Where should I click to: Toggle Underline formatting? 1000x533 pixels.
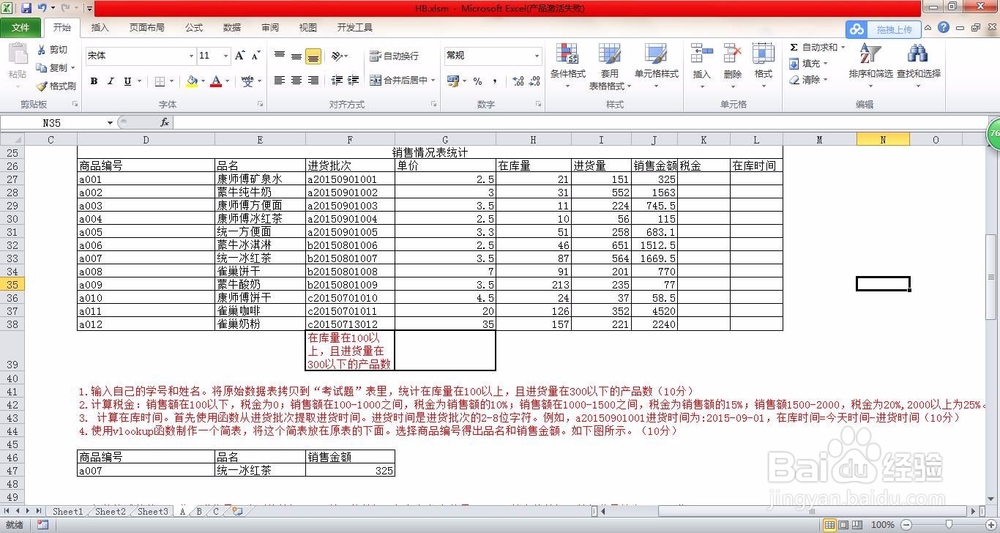coord(128,81)
